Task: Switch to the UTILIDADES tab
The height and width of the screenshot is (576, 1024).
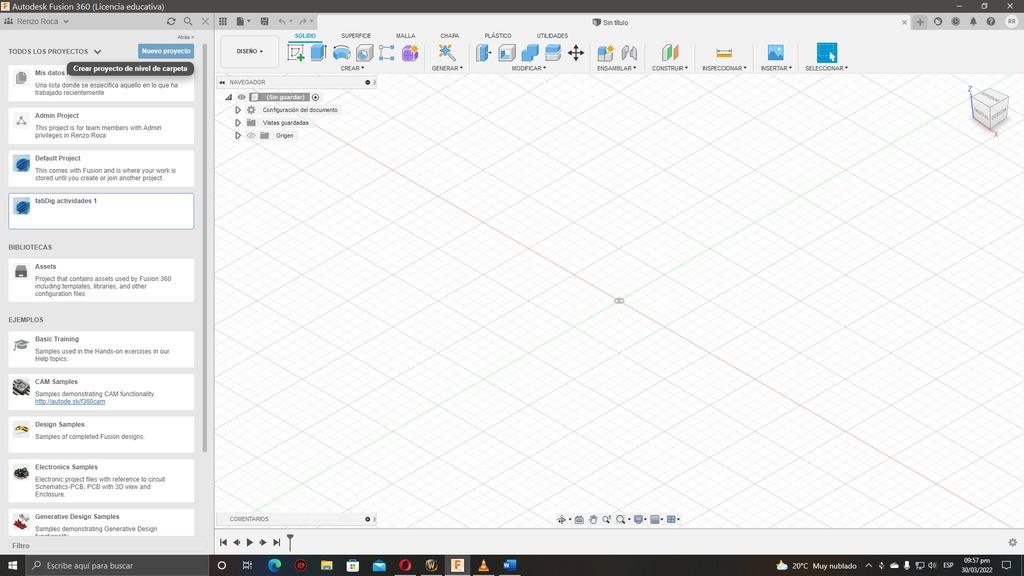Action: (552, 36)
